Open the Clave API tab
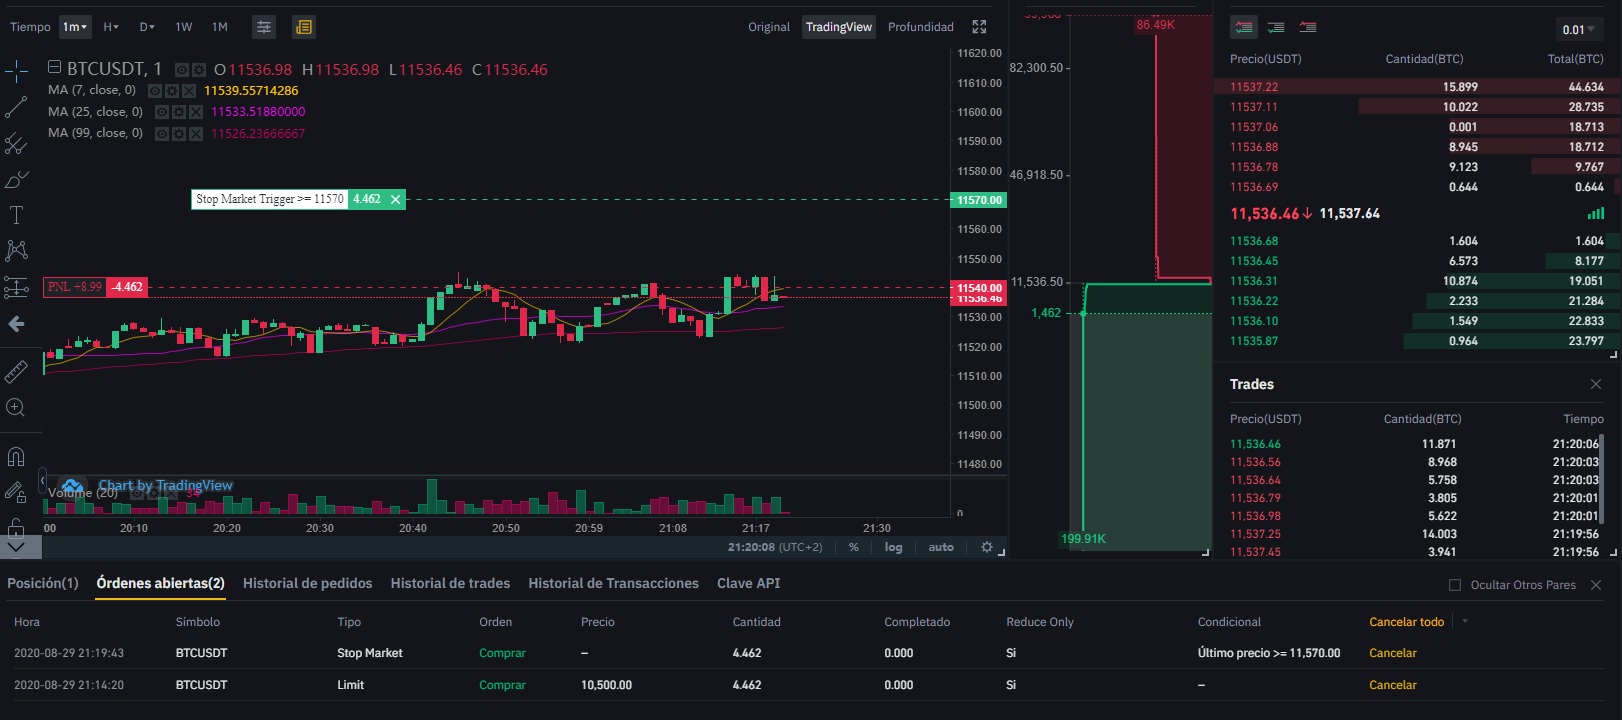 [x=749, y=583]
